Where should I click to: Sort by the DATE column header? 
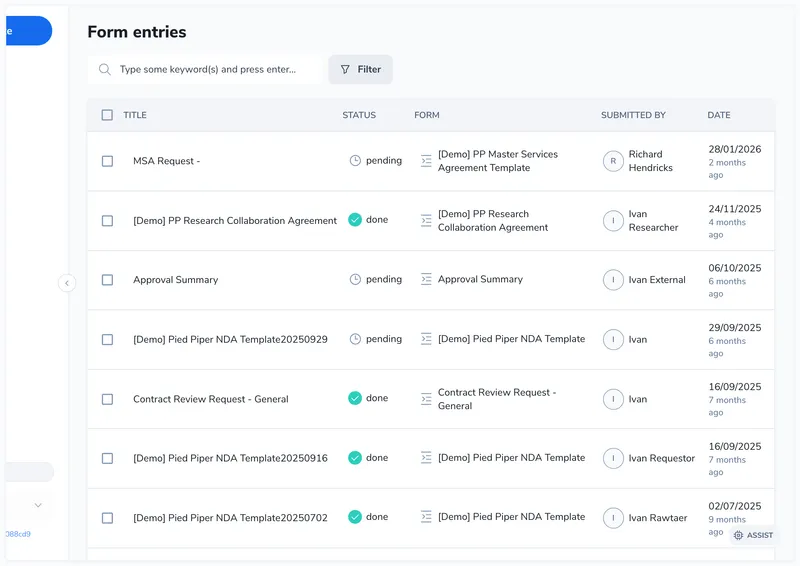(x=719, y=115)
